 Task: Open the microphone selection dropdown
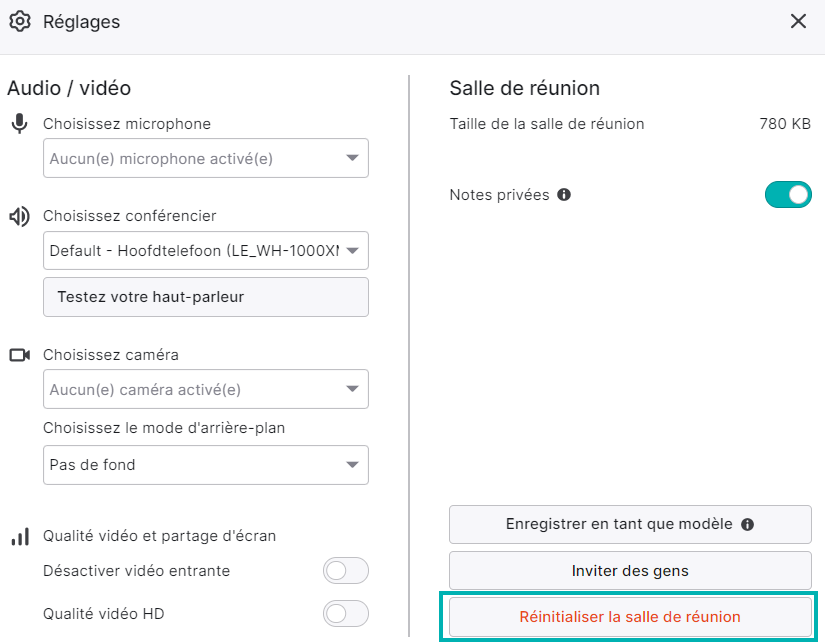pos(206,158)
